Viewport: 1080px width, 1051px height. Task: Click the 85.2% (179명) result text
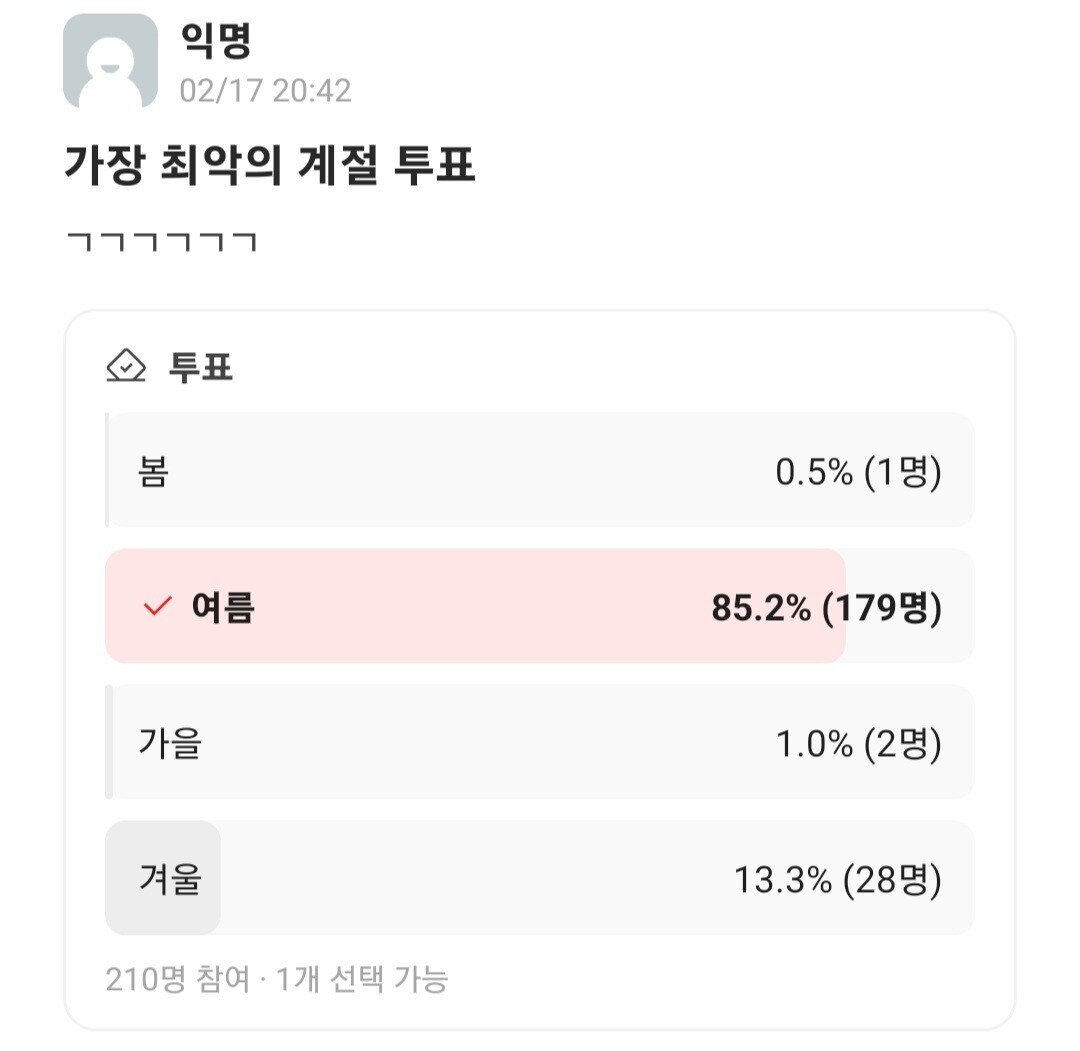click(x=826, y=607)
